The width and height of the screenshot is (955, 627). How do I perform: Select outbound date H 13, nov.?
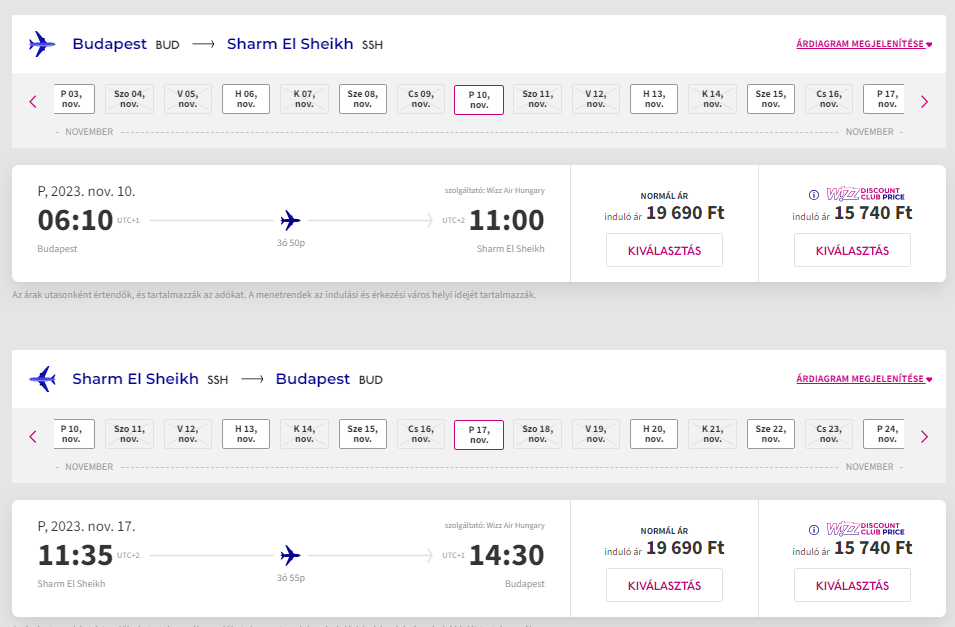coord(654,99)
